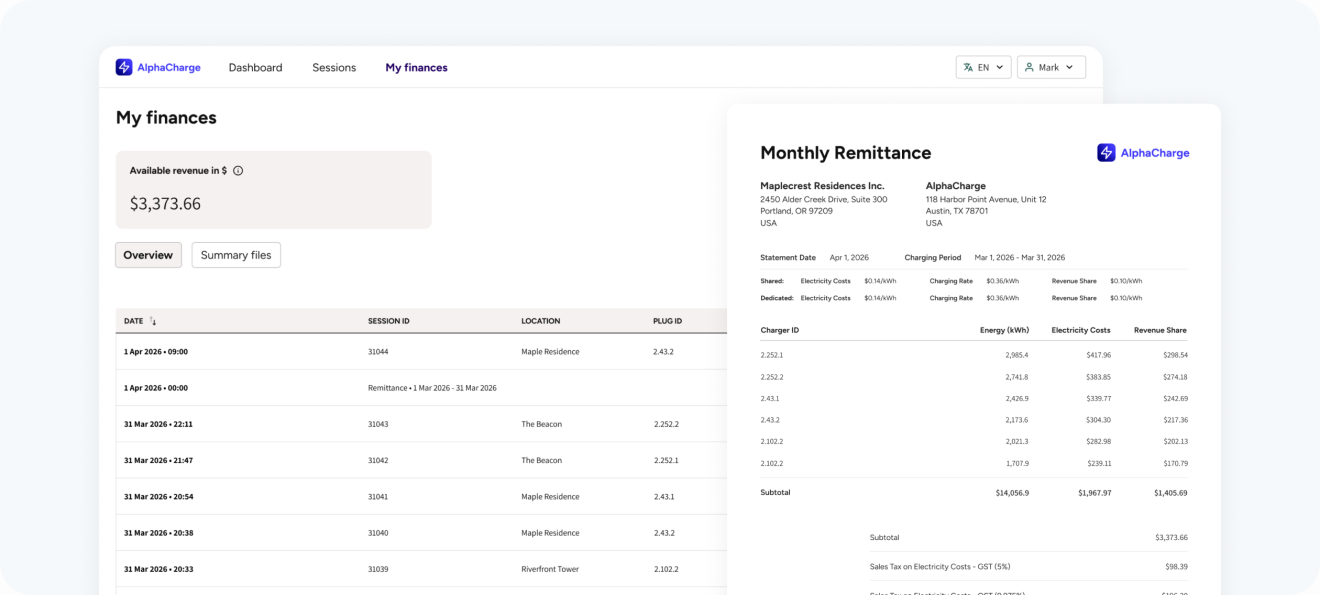
Task: Click the date 31 Mar 2026 • 20:38
Action: 158,533
